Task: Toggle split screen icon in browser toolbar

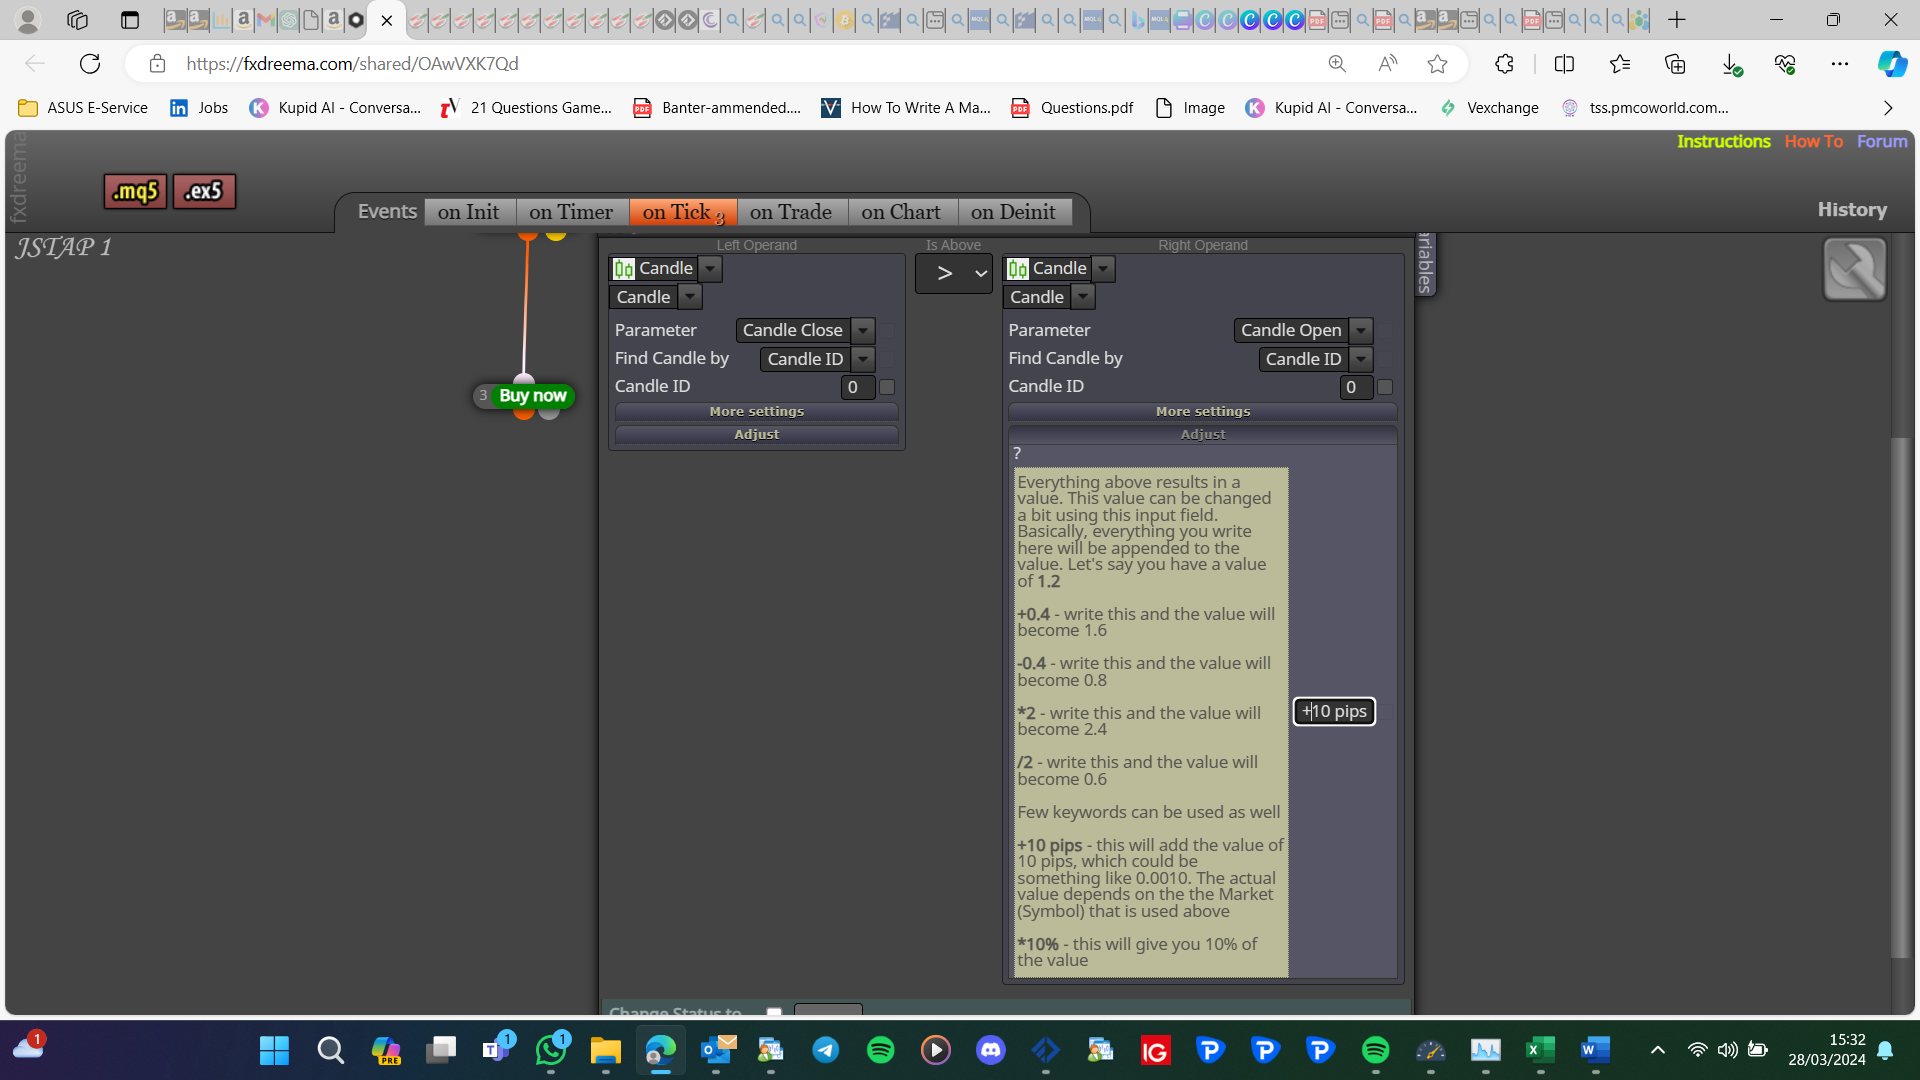Action: click(x=1564, y=64)
